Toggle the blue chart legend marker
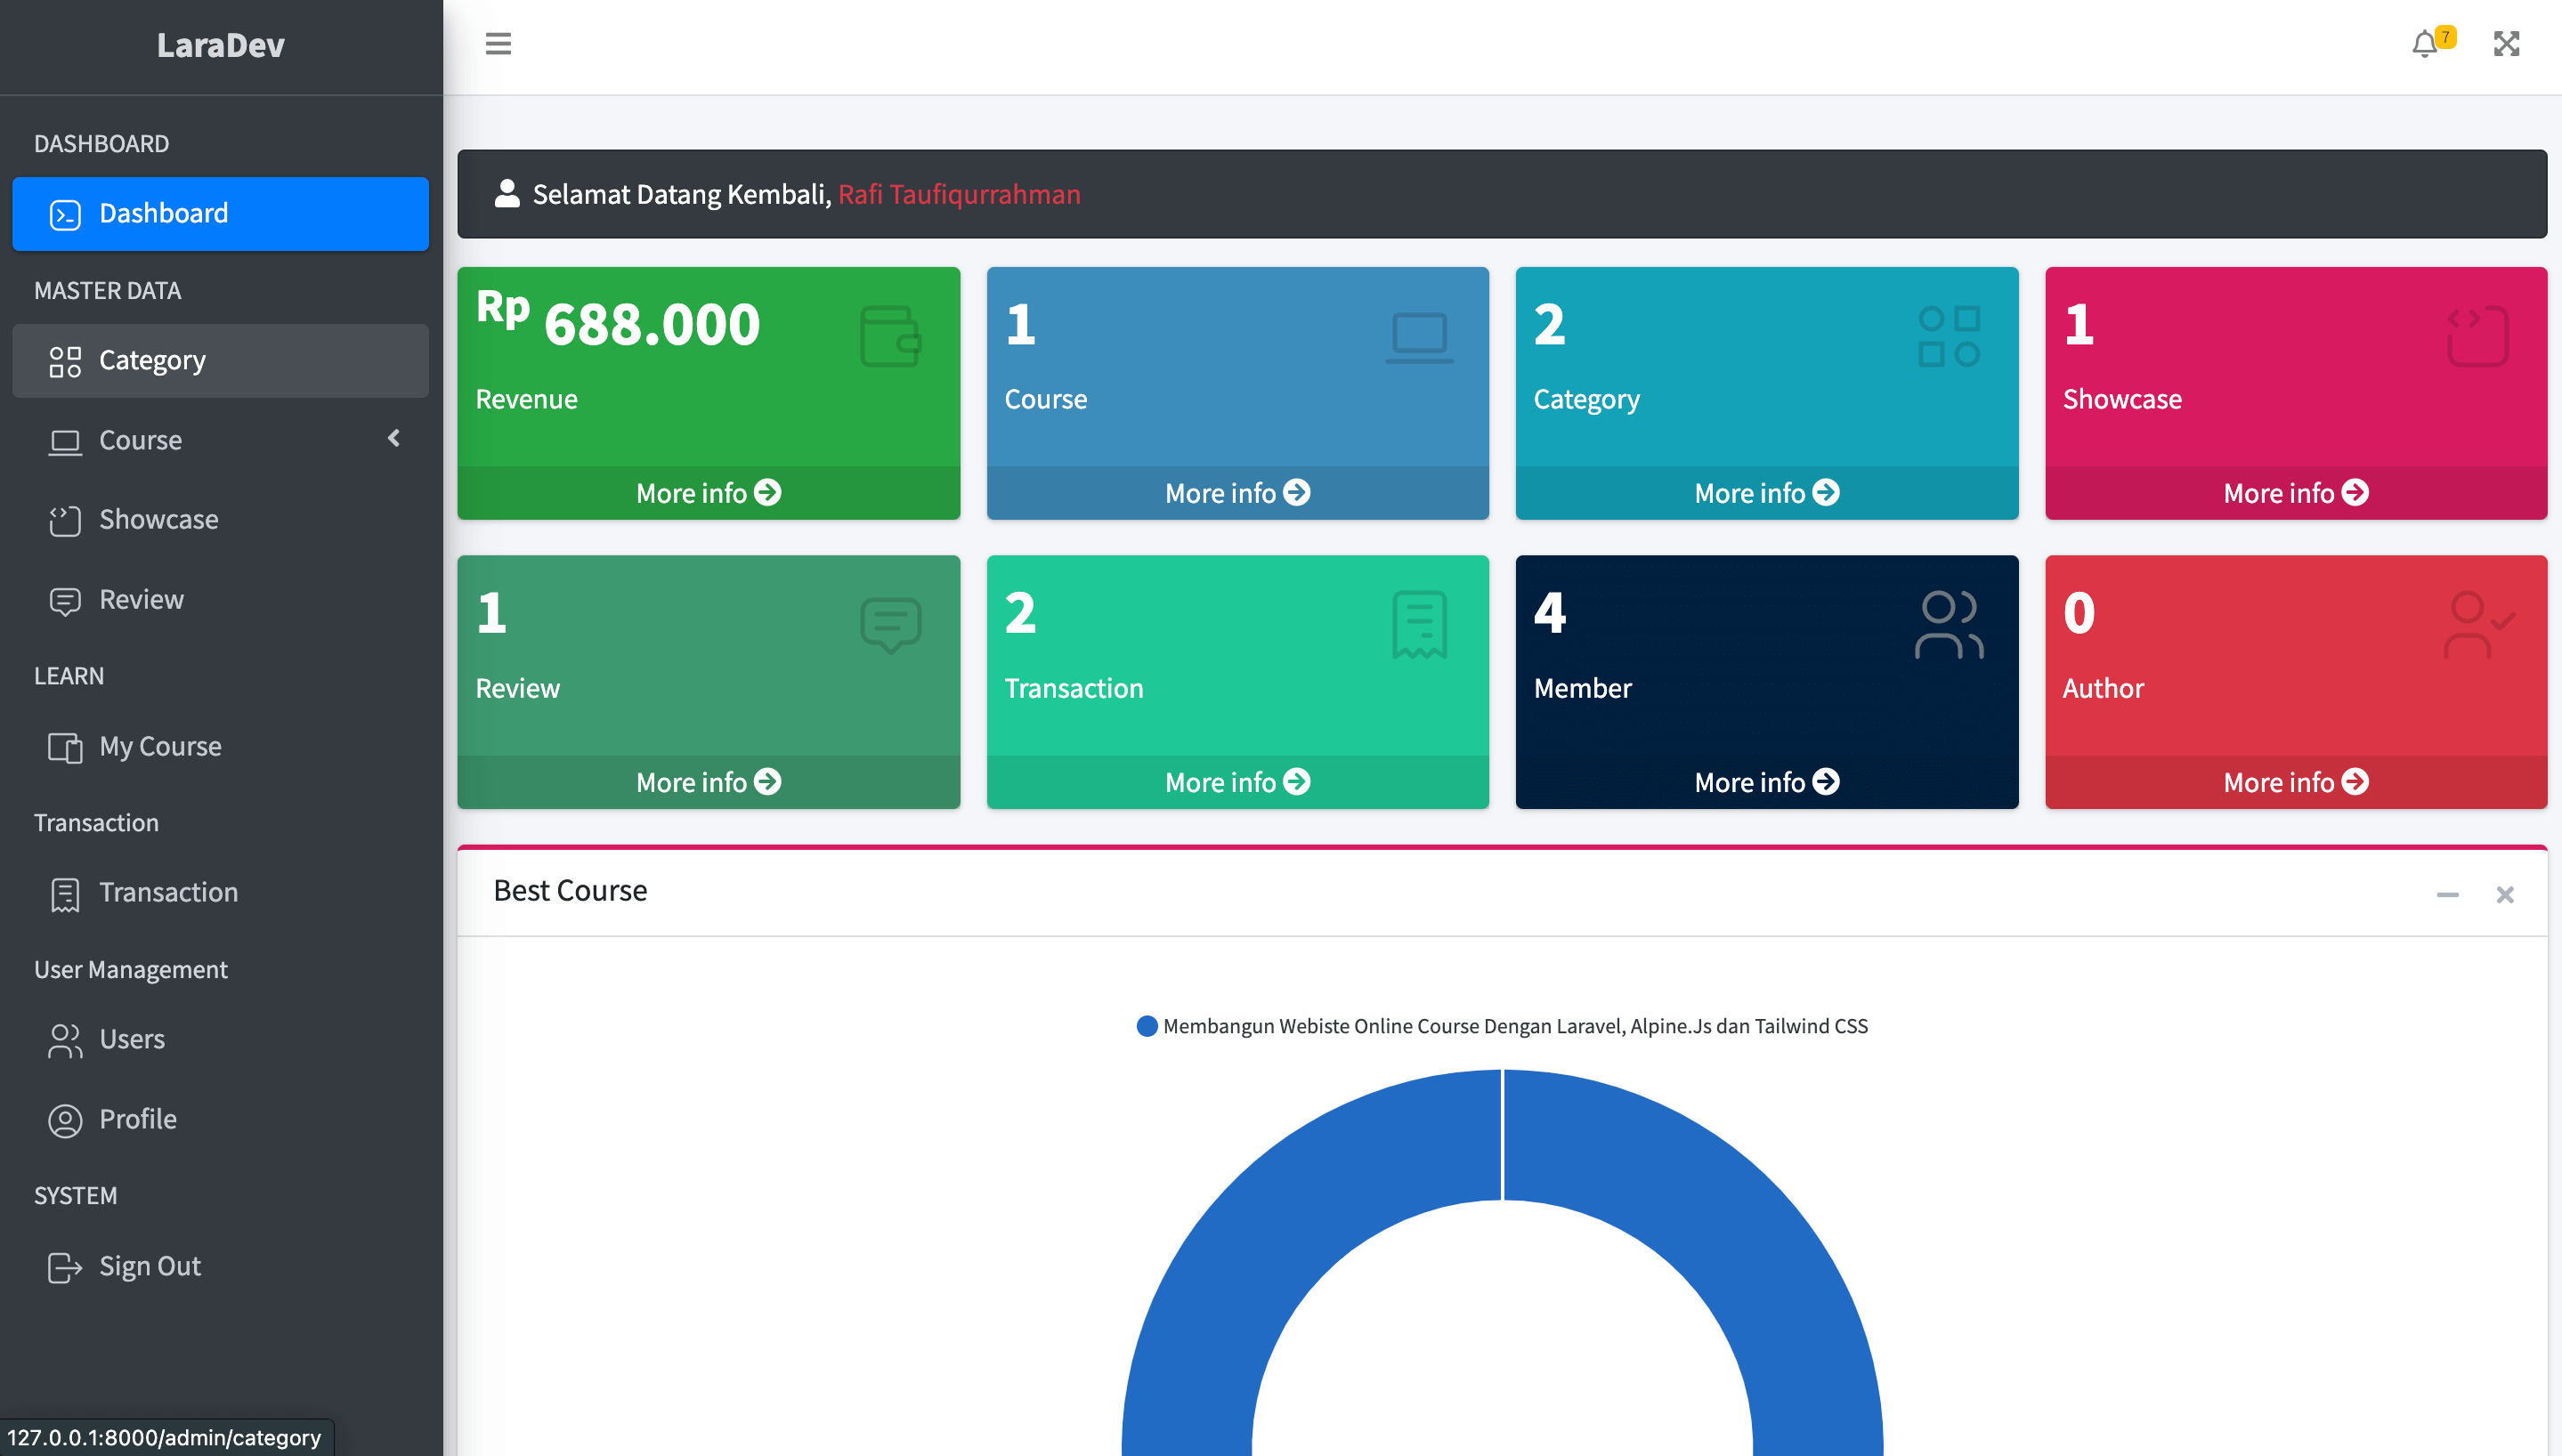The width and height of the screenshot is (2562, 1456). click(1147, 1026)
